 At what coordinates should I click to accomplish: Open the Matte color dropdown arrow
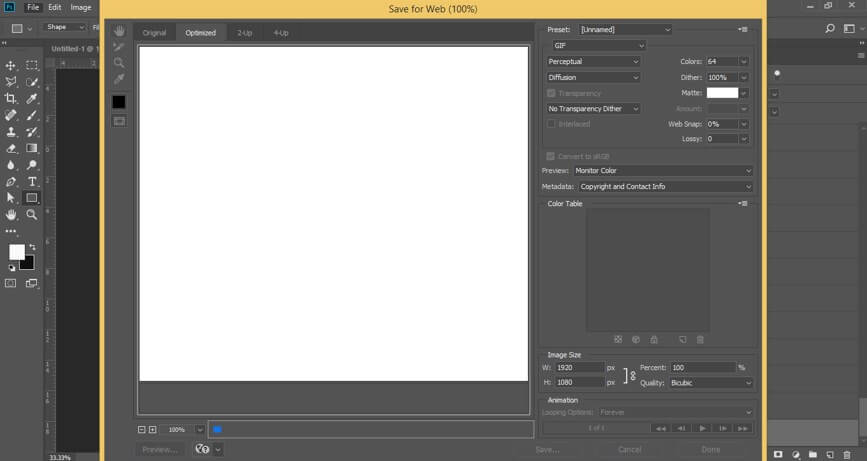744,93
